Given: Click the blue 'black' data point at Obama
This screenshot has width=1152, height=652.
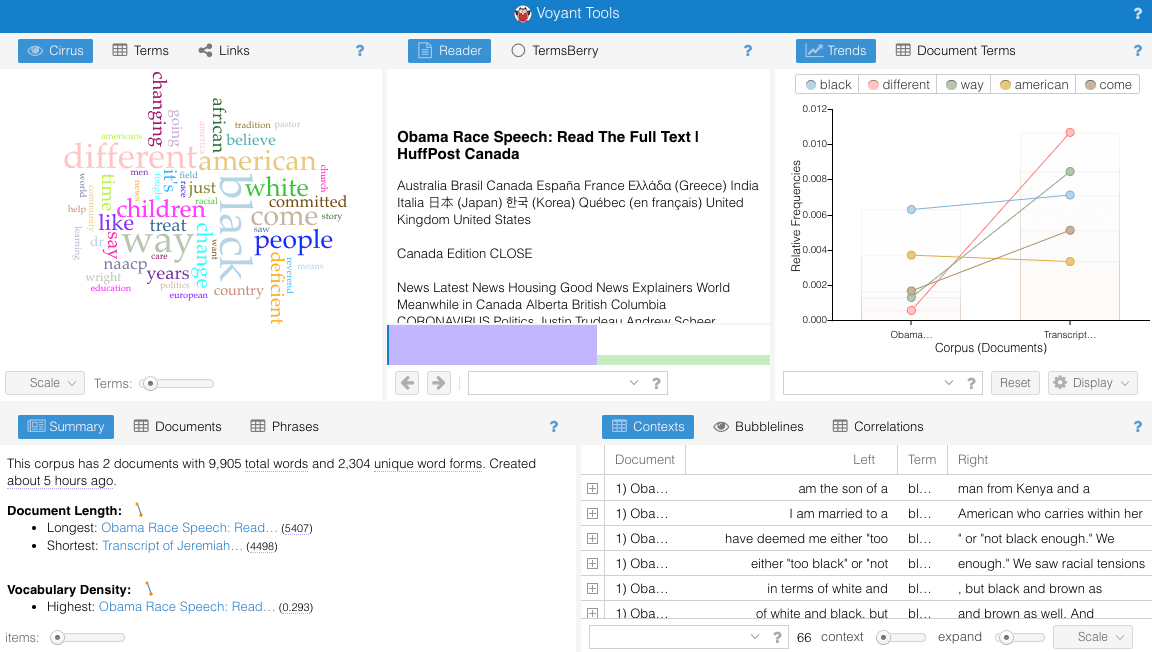Looking at the screenshot, I should click(911, 209).
